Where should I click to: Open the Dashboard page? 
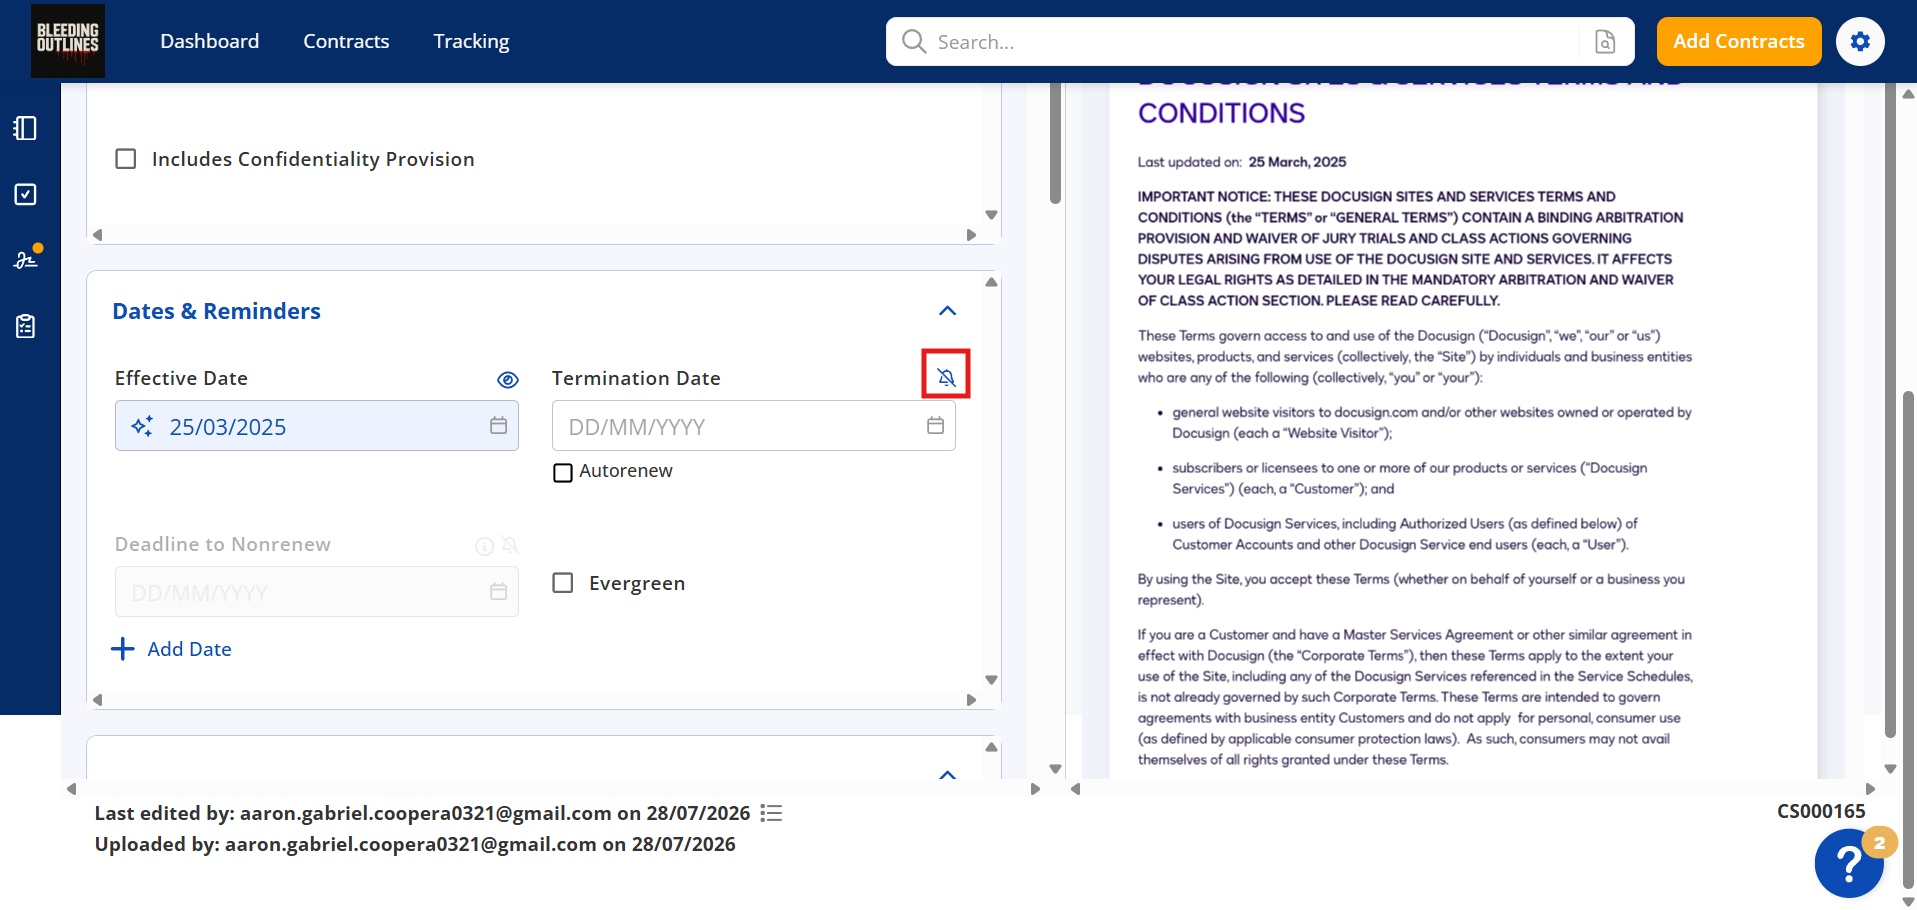coord(210,41)
